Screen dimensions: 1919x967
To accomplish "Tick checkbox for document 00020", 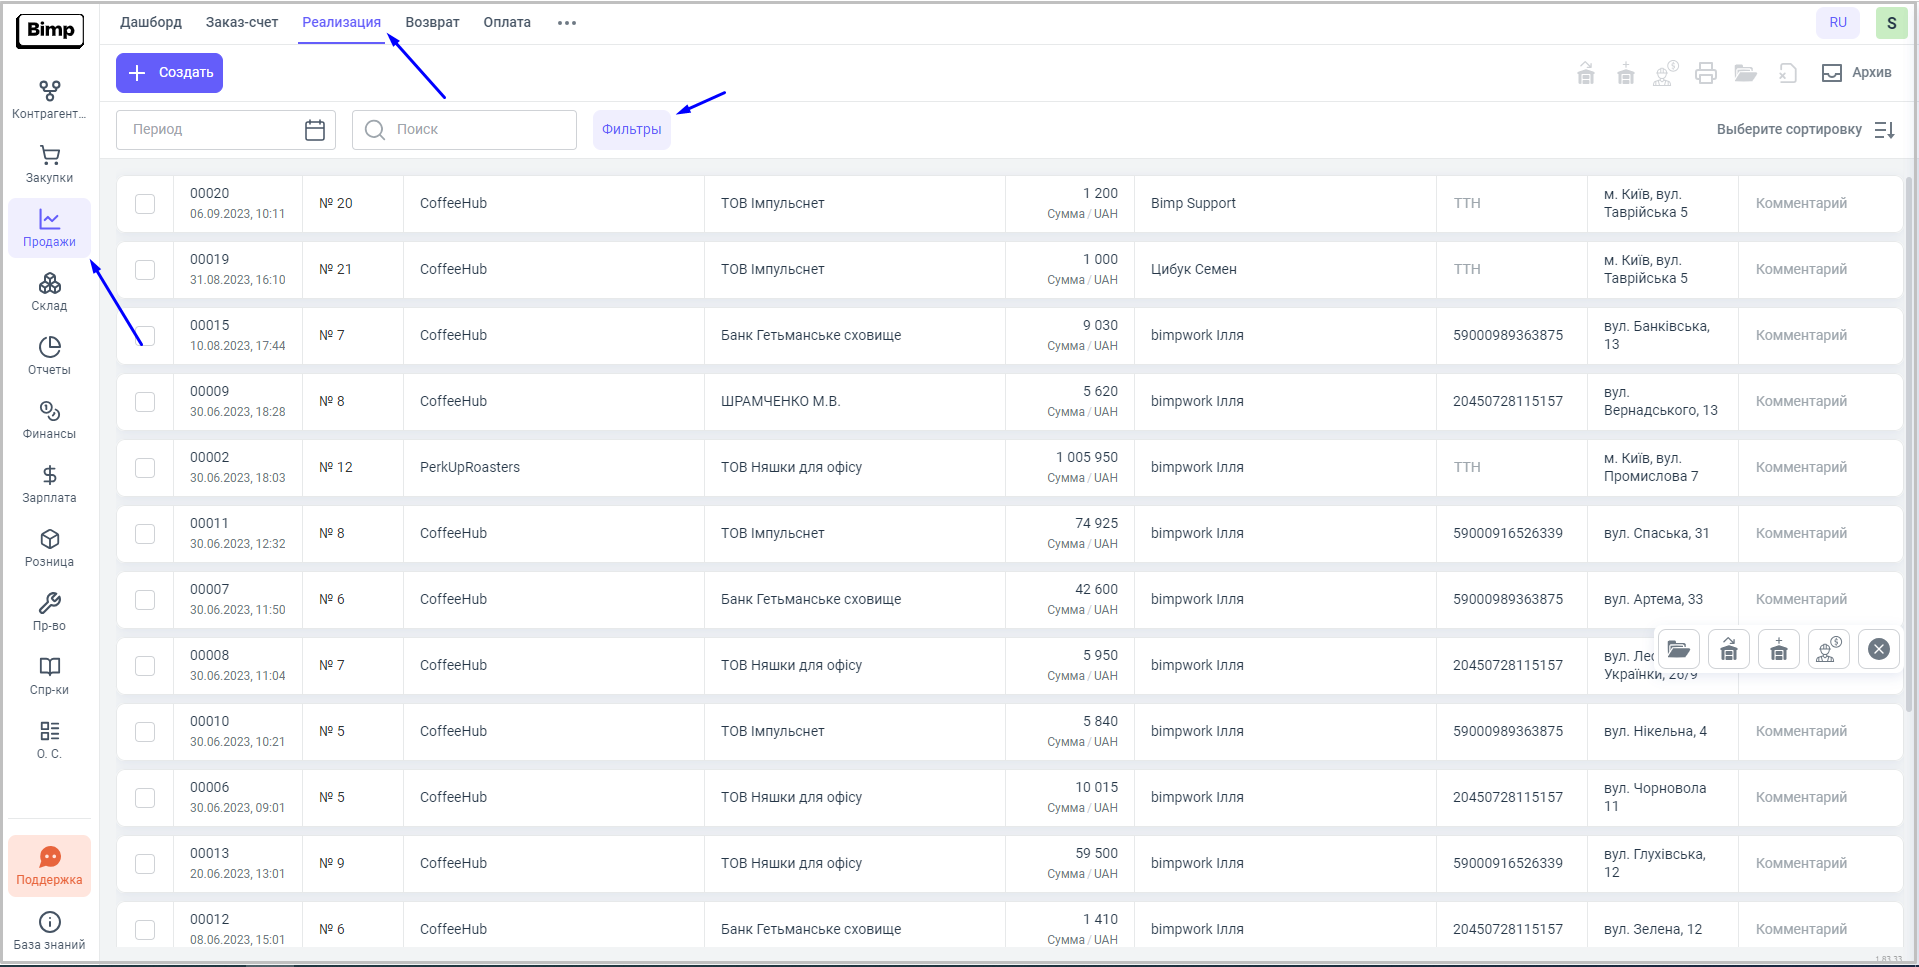I will pos(145,204).
